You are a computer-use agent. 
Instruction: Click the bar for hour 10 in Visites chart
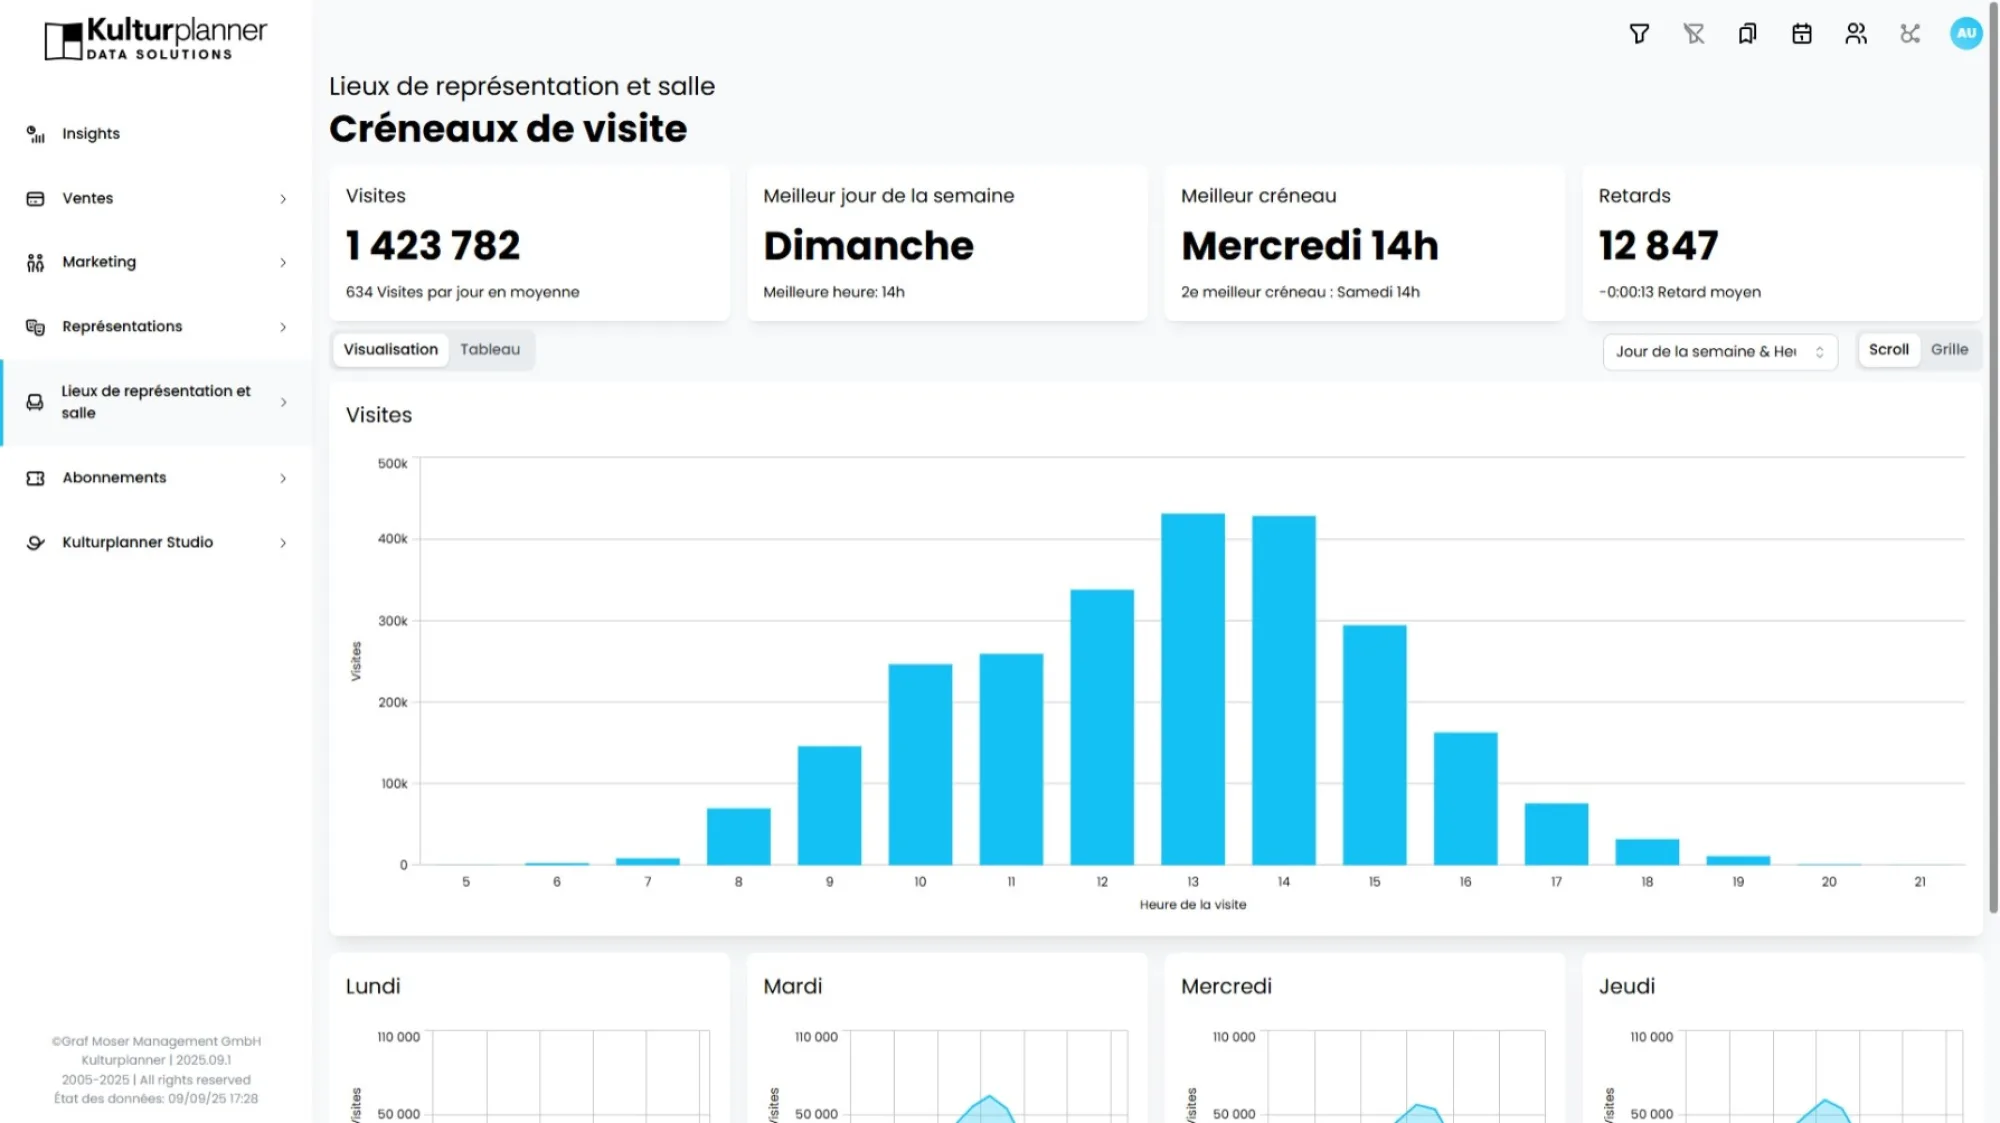coord(920,764)
